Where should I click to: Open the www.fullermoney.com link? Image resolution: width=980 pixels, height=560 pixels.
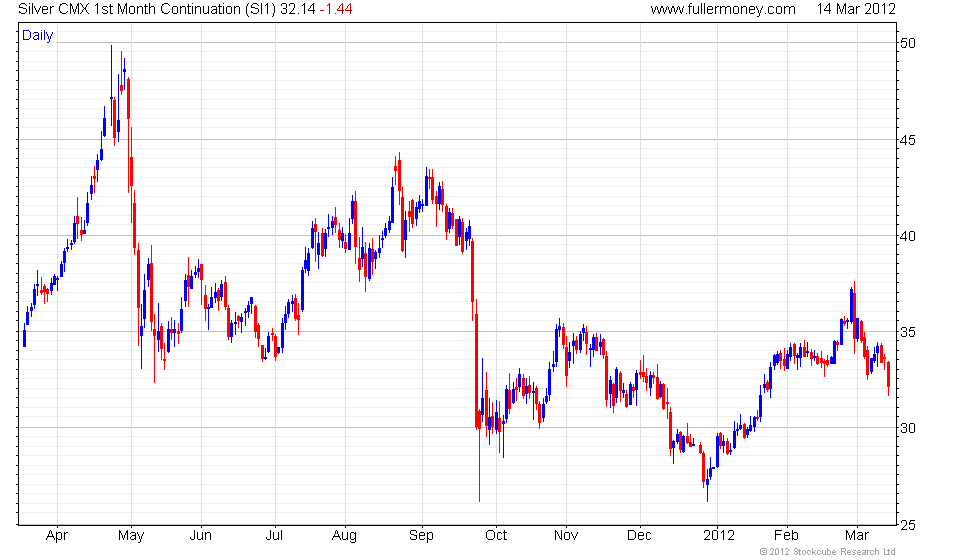[x=722, y=9]
